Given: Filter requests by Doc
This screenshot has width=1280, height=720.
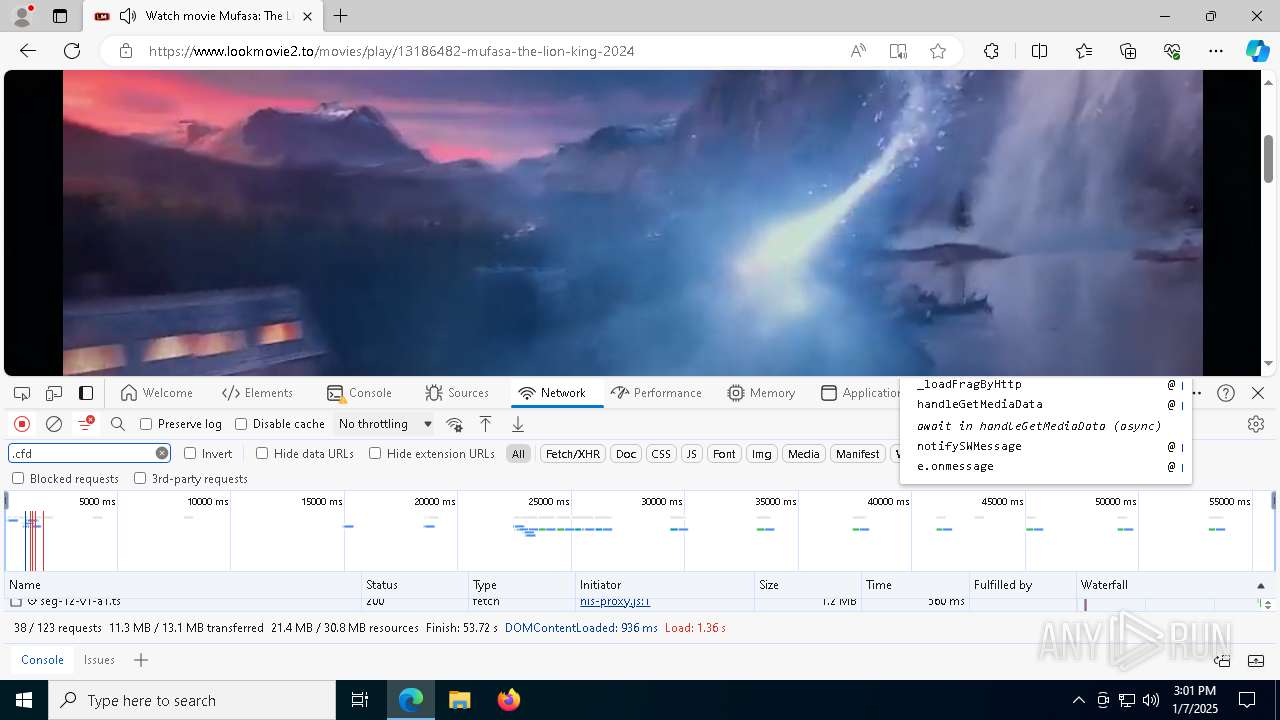Looking at the screenshot, I should point(626,454).
